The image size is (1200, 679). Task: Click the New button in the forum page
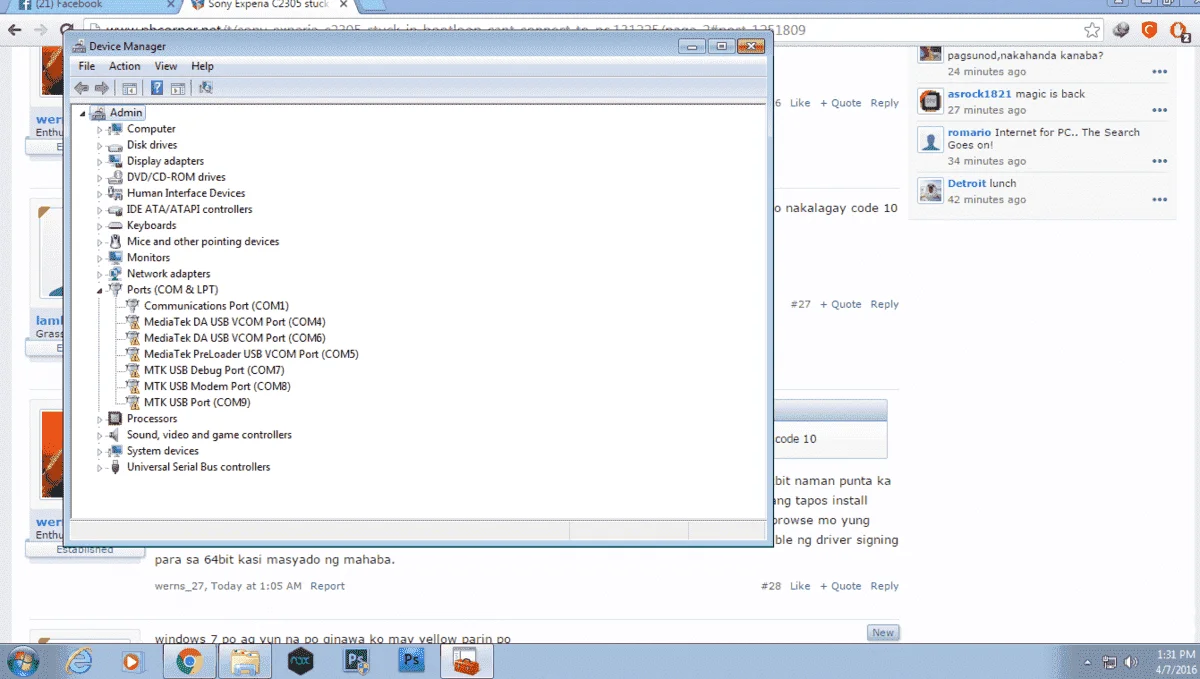883,632
